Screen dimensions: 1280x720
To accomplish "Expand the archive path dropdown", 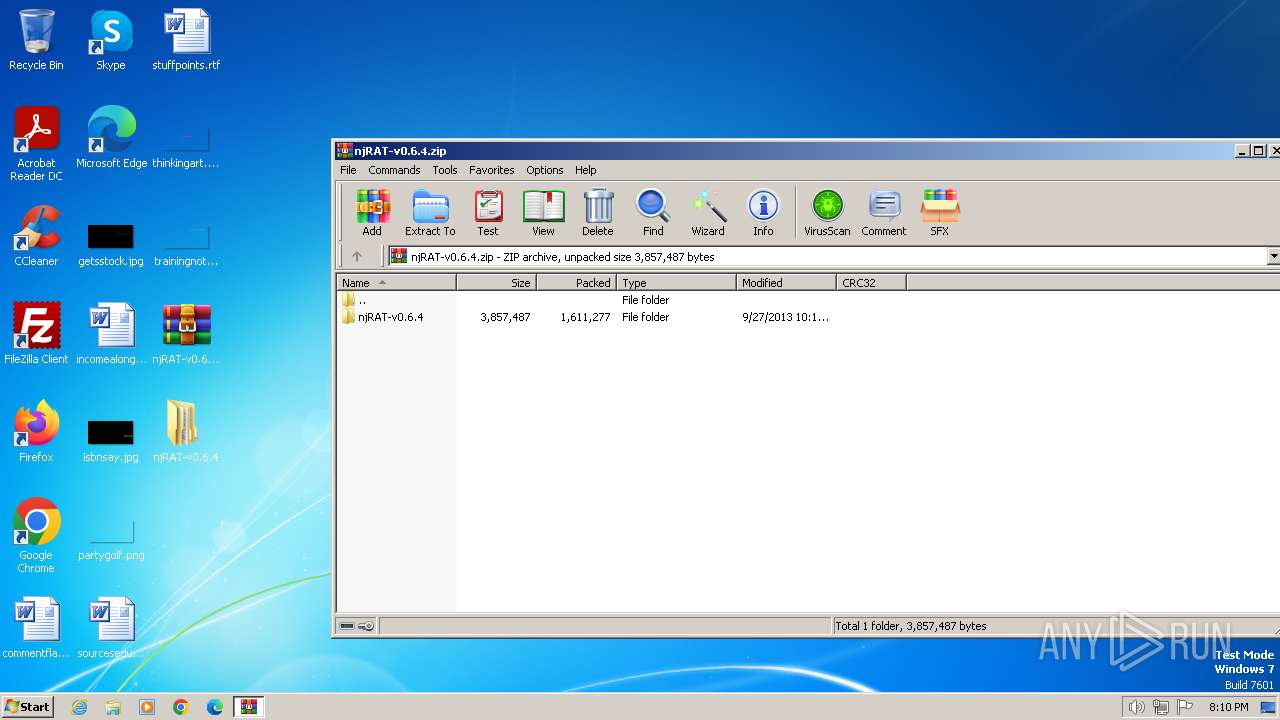I will (1273, 257).
